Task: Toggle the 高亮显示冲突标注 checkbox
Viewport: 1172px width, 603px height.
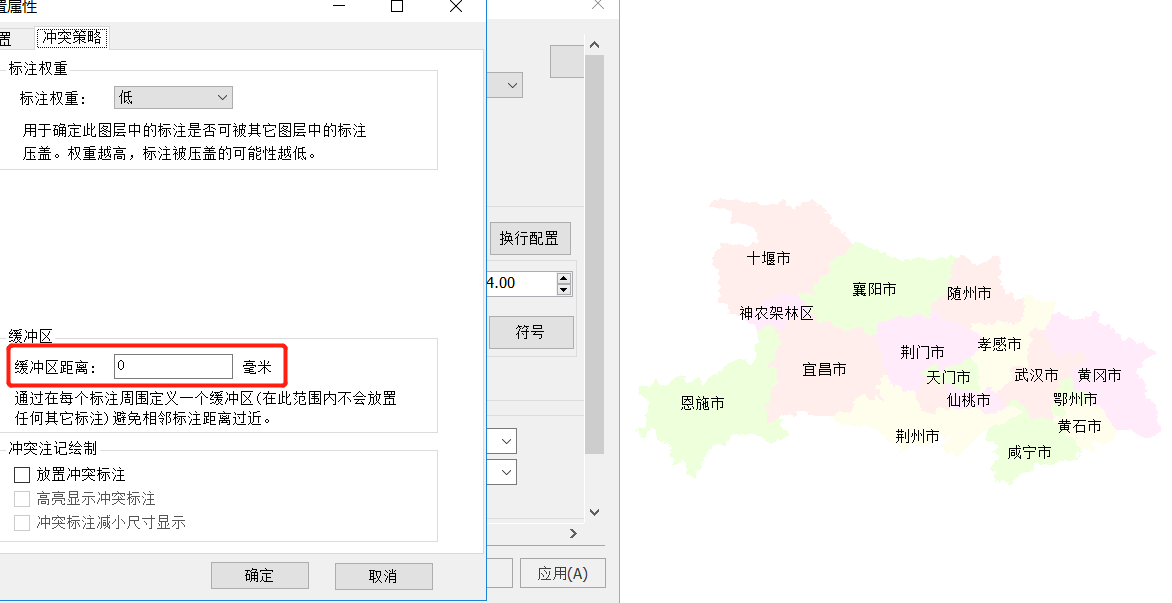Action: [x=22, y=499]
